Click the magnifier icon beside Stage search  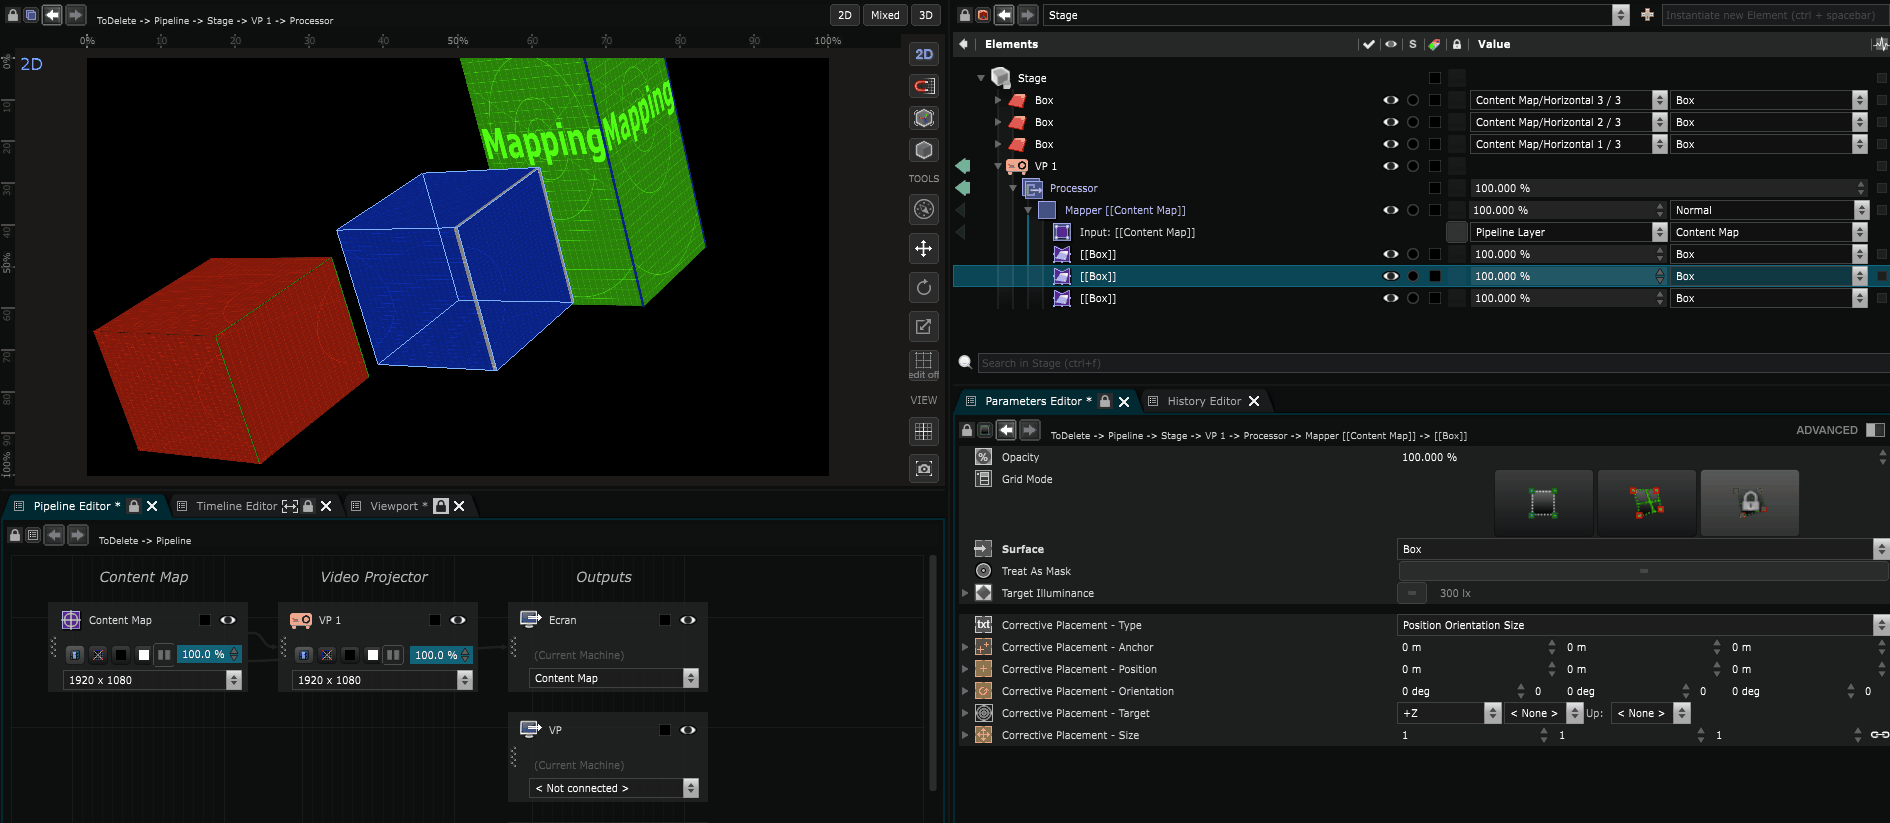tap(965, 363)
